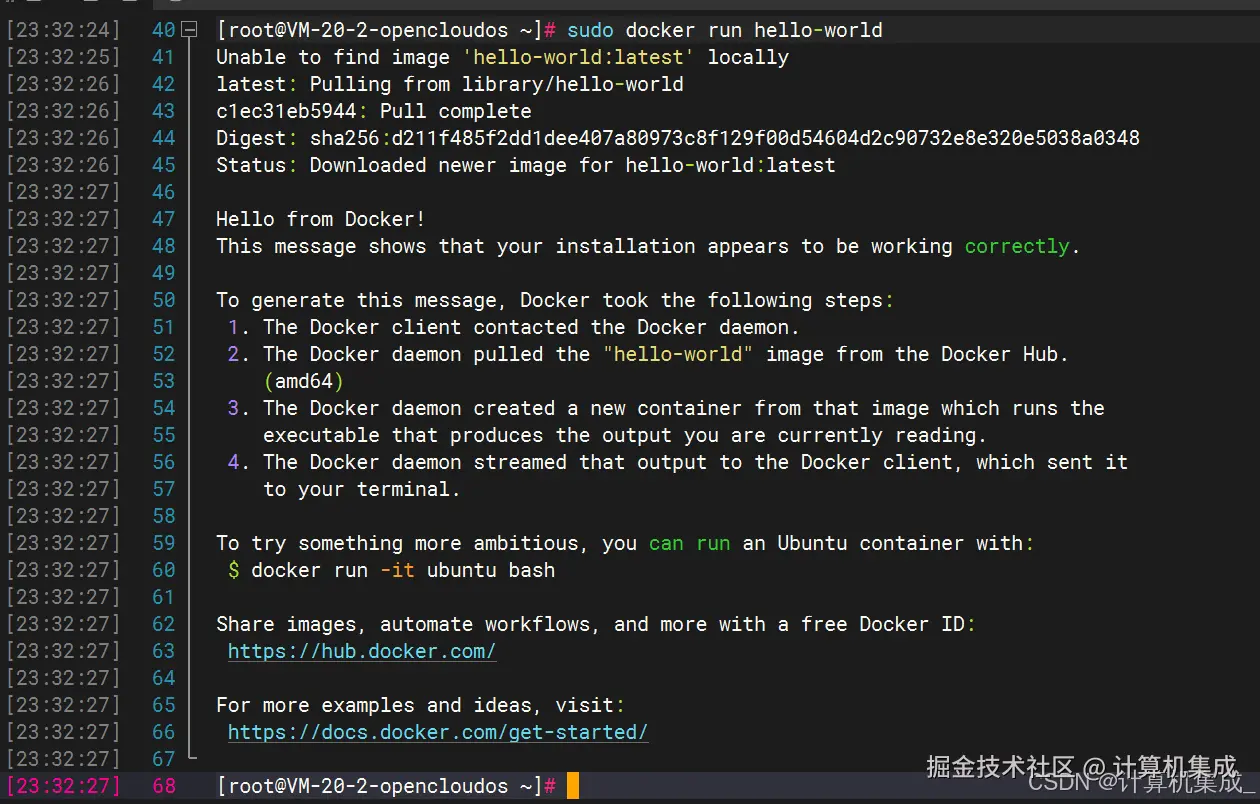Click the pink [23:32:27] timestamp on line 68
Viewport: 1260px width, 804px height.
(x=62, y=786)
